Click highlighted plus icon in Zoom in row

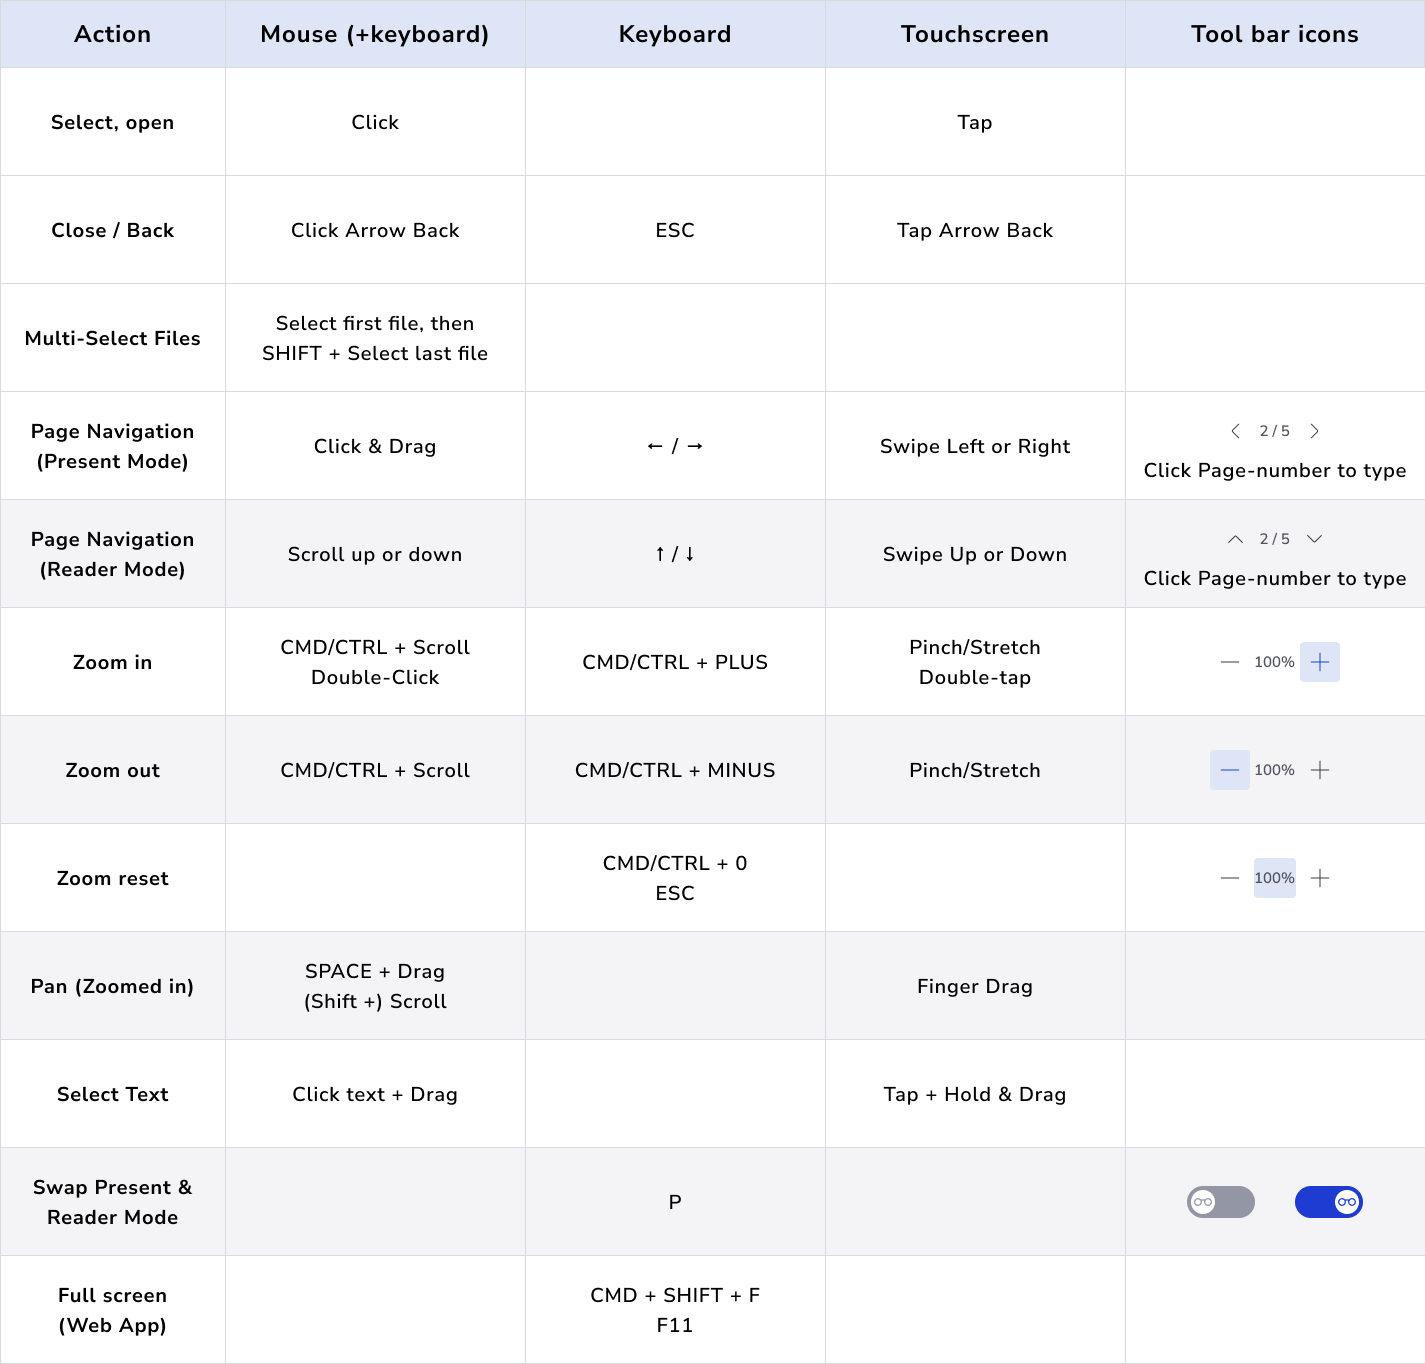pyautogui.click(x=1320, y=662)
